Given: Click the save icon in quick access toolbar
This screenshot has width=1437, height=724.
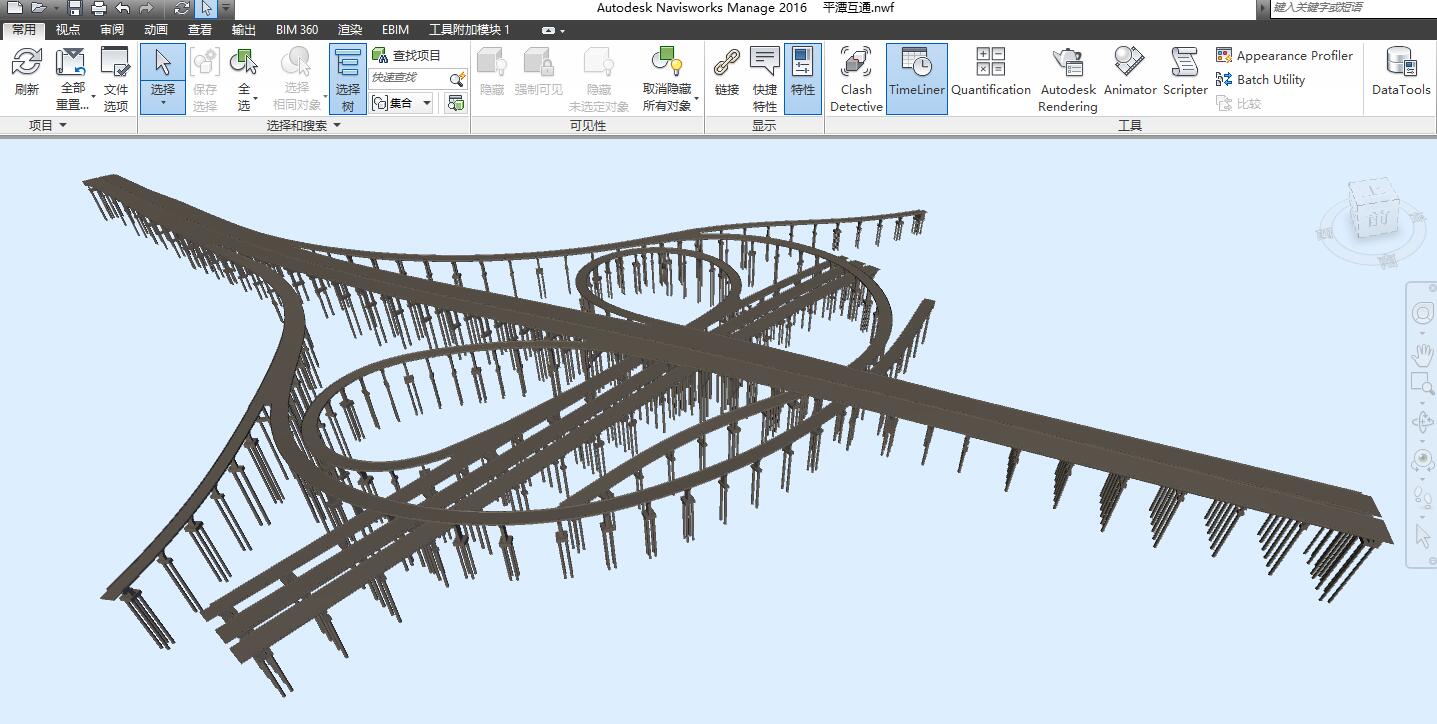Looking at the screenshot, I should (x=75, y=8).
